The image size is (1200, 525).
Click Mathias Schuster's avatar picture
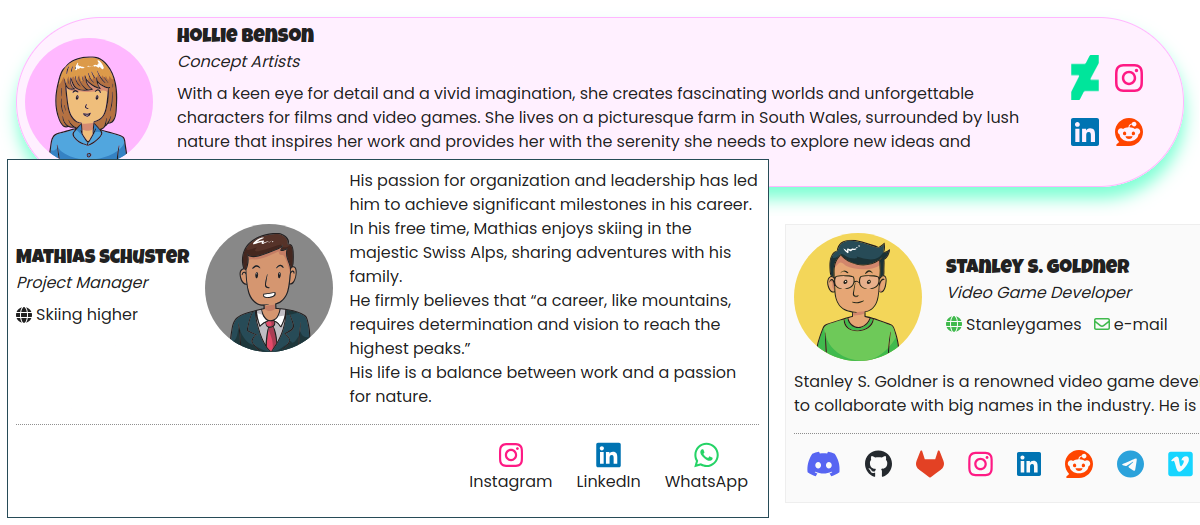point(269,288)
